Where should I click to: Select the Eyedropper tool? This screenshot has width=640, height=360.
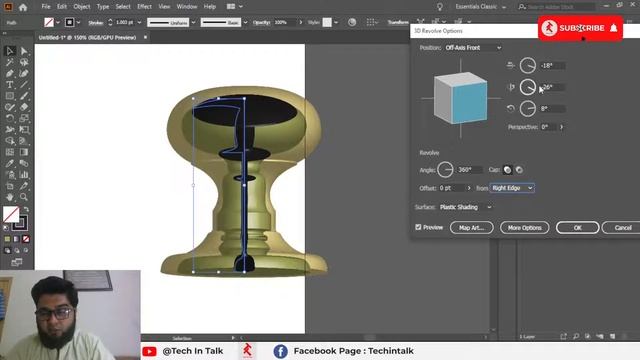pyautogui.click(x=10, y=164)
